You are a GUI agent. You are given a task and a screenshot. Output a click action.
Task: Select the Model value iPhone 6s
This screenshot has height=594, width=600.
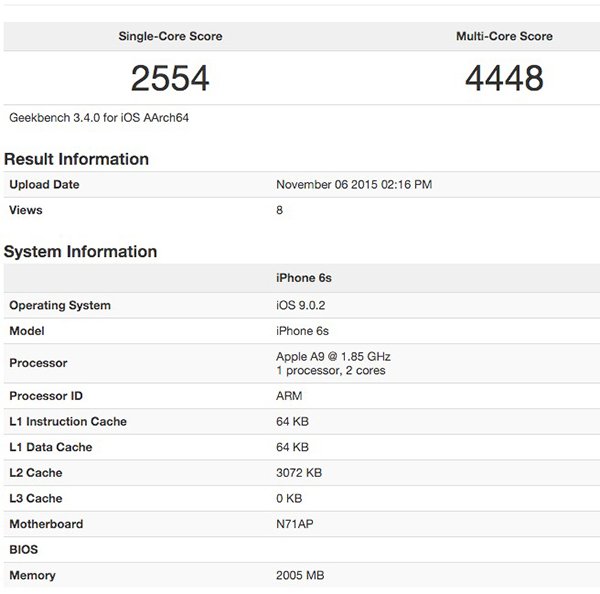(x=303, y=331)
